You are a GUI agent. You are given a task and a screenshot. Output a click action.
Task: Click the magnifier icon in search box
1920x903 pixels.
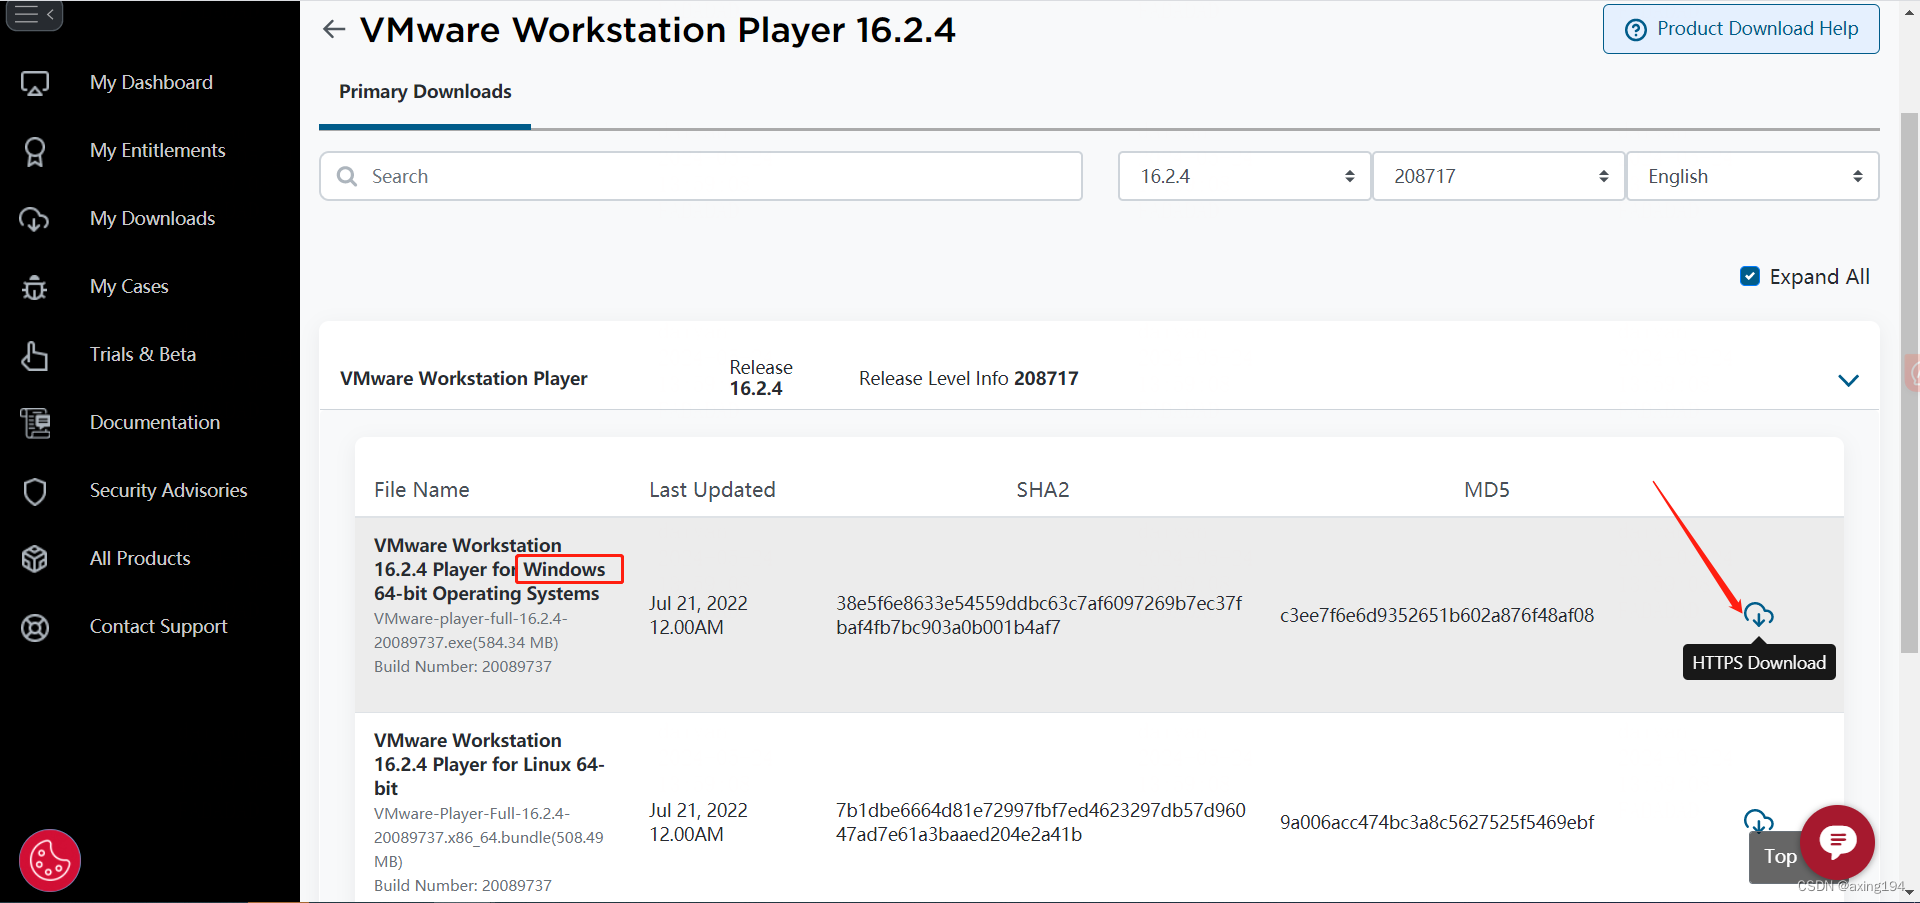coord(347,176)
